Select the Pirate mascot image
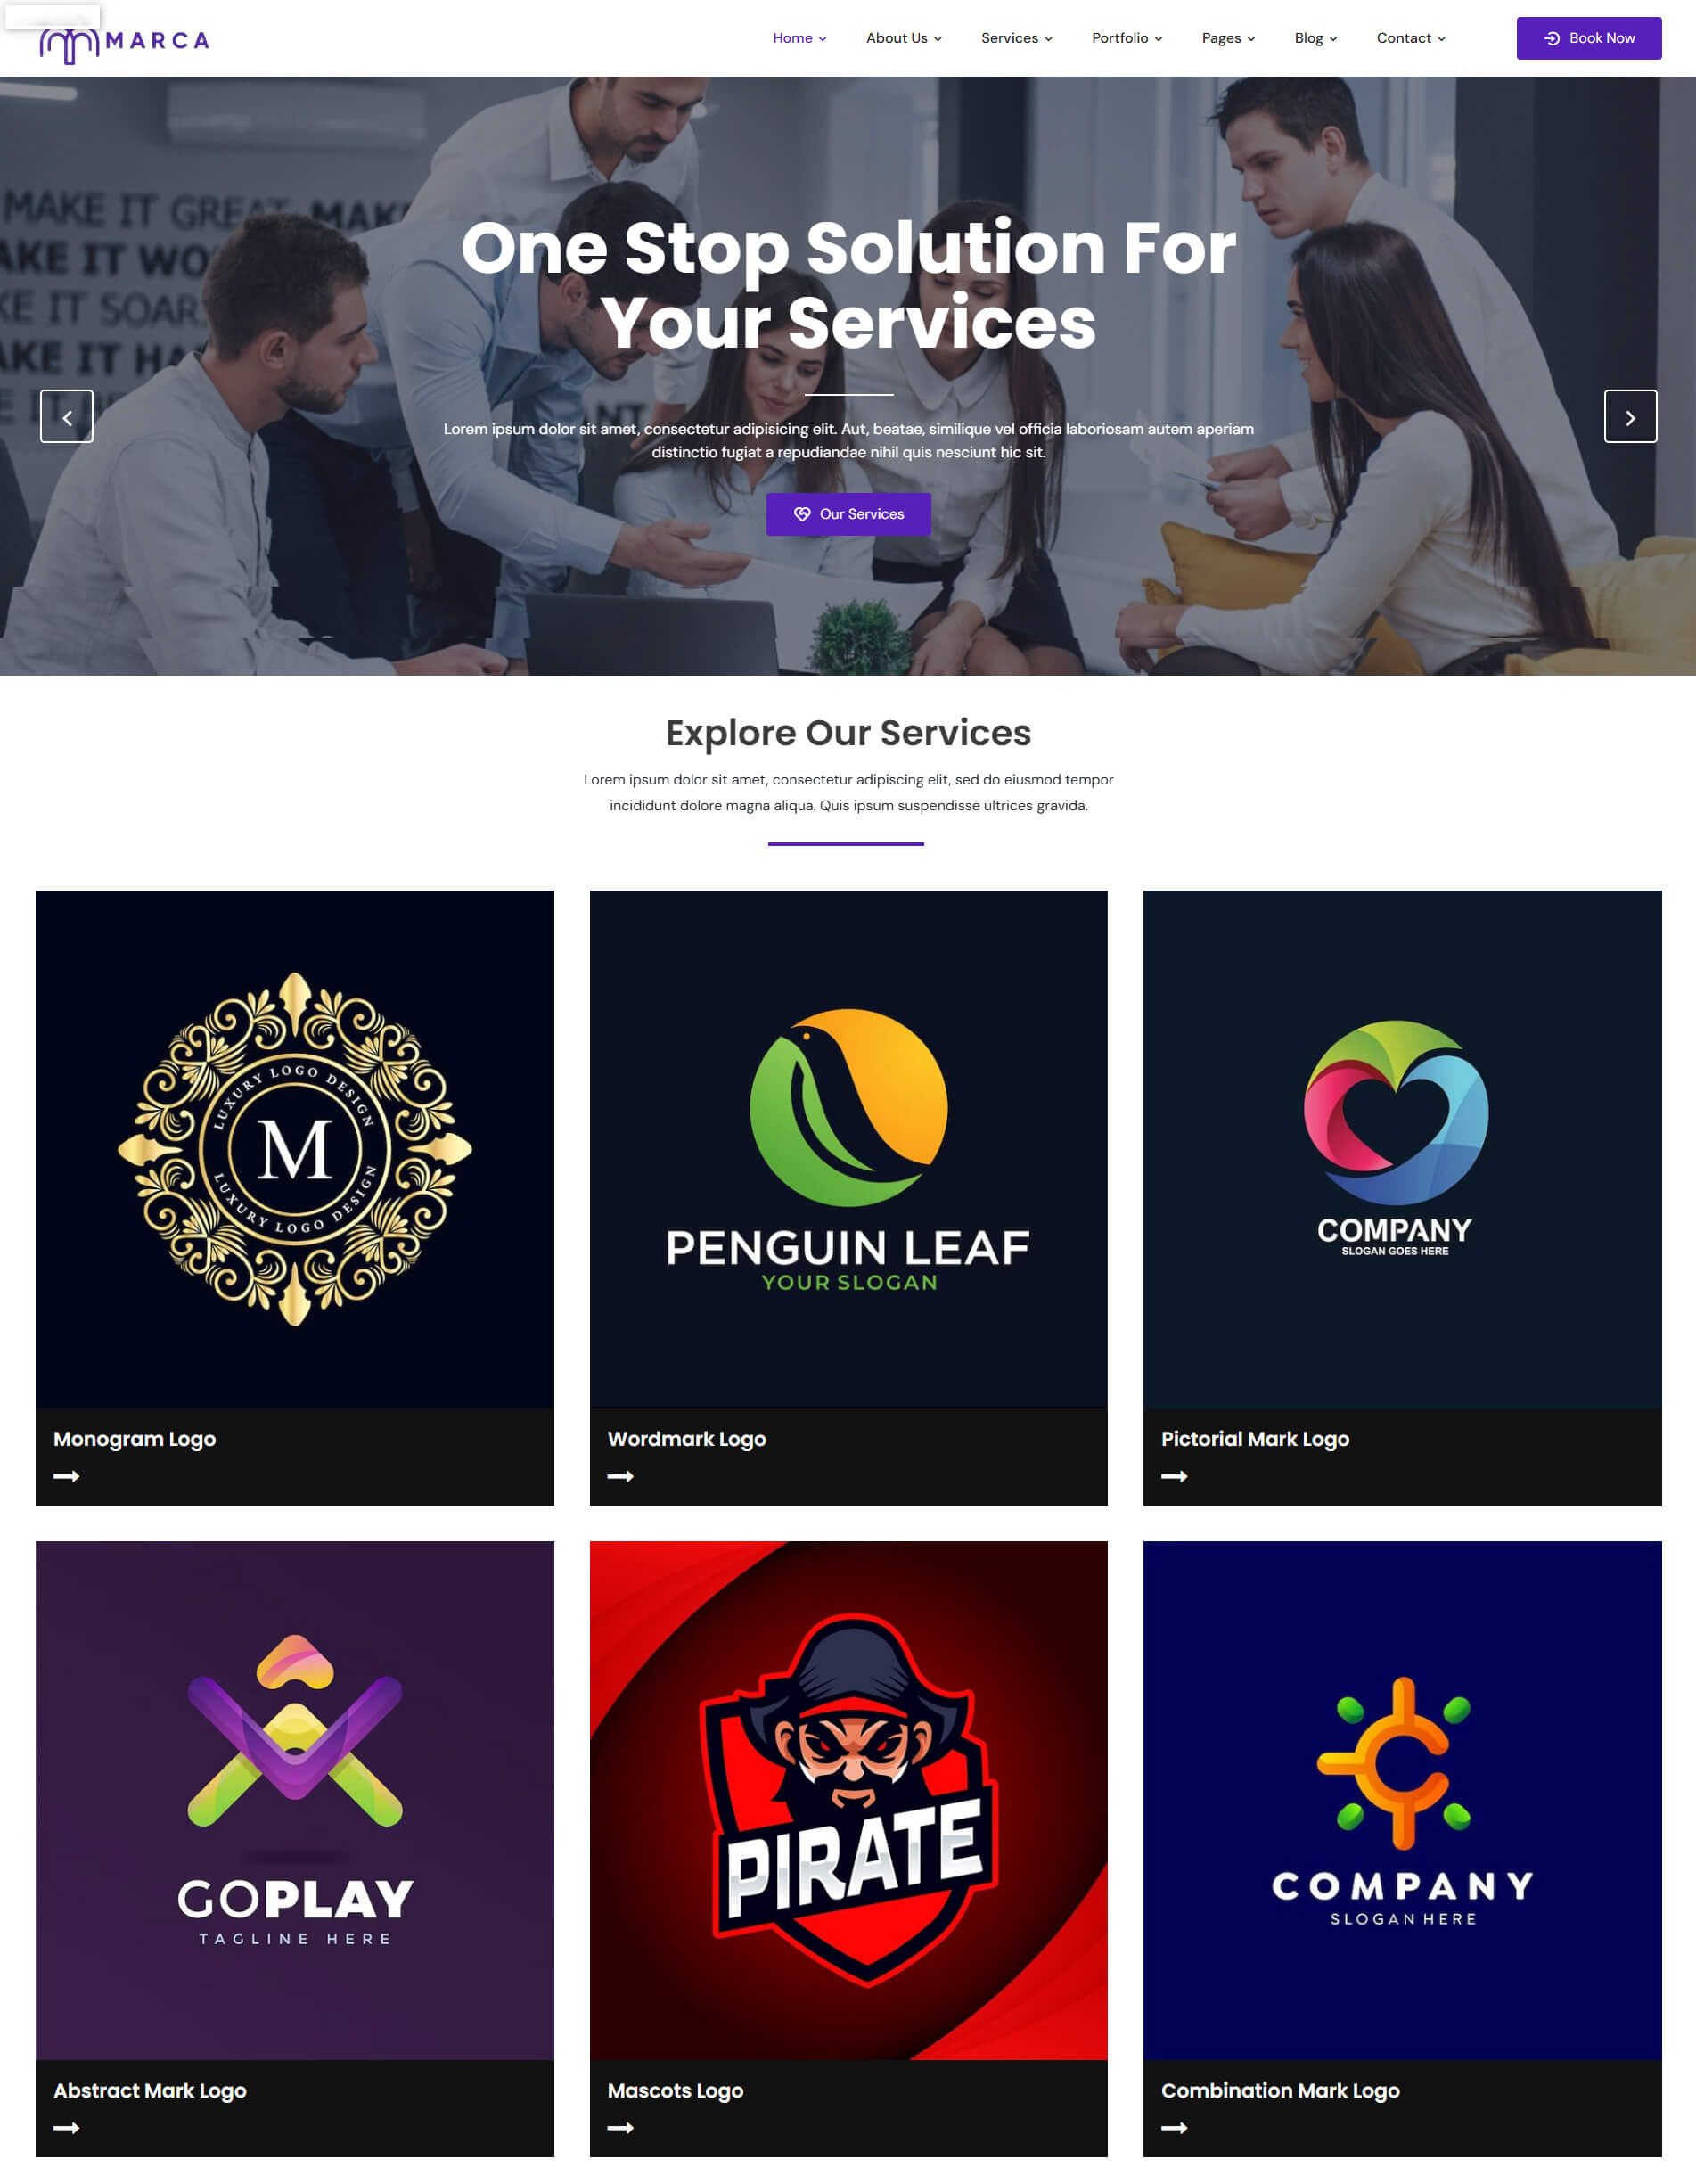1696x2184 pixels. coord(848,1800)
